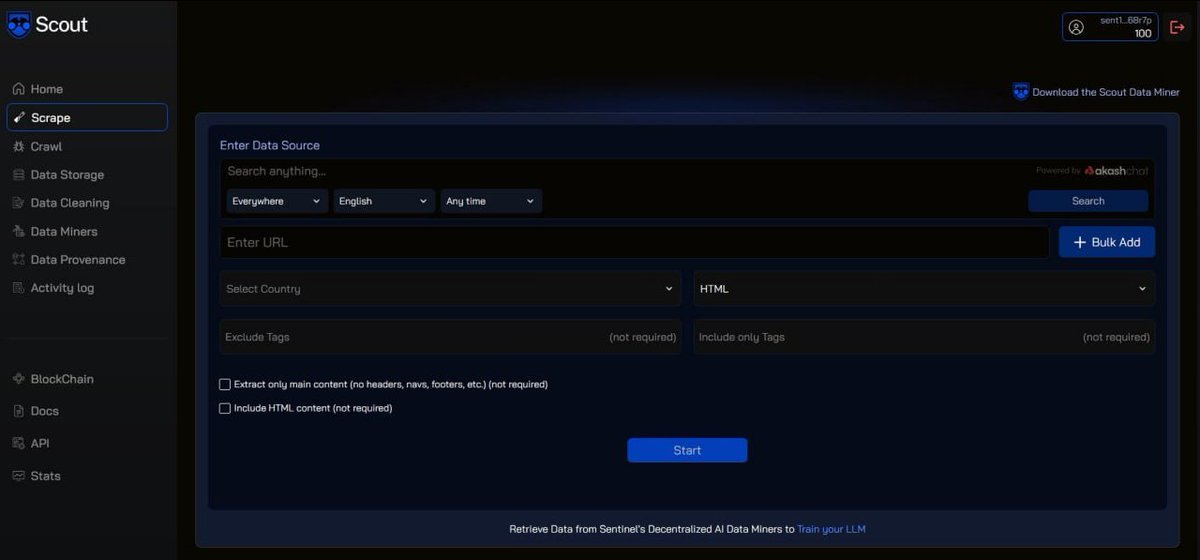Click the Home house icon
1200x560 pixels.
coord(18,89)
